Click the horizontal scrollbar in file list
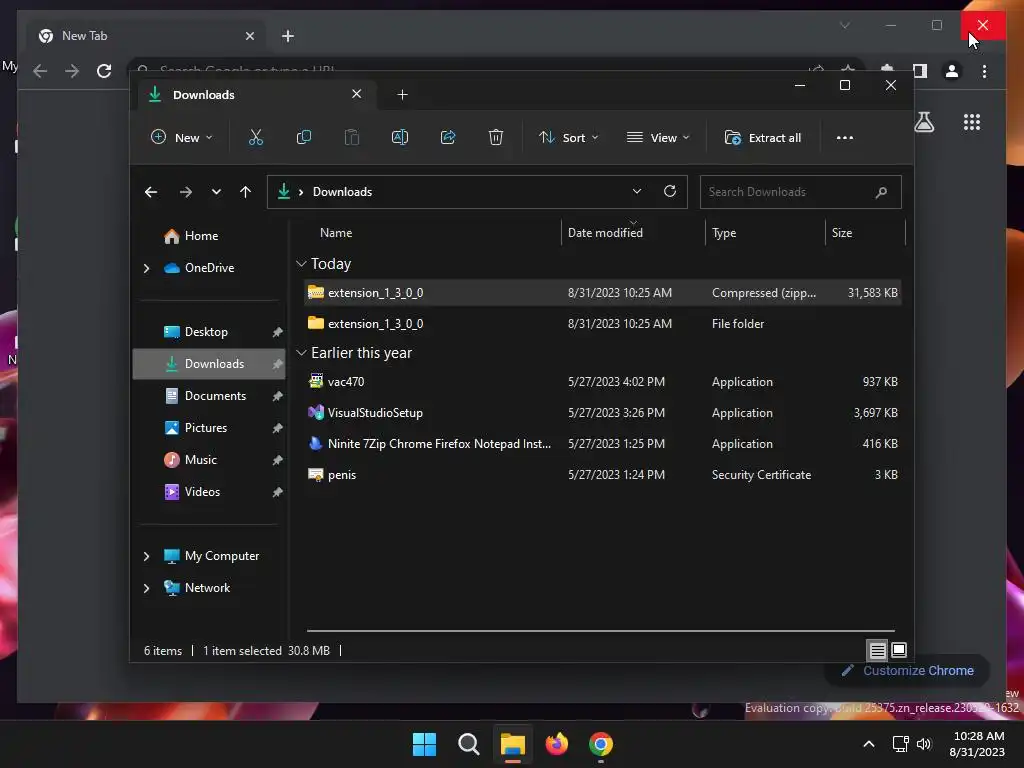This screenshot has width=1024, height=768. [600, 631]
